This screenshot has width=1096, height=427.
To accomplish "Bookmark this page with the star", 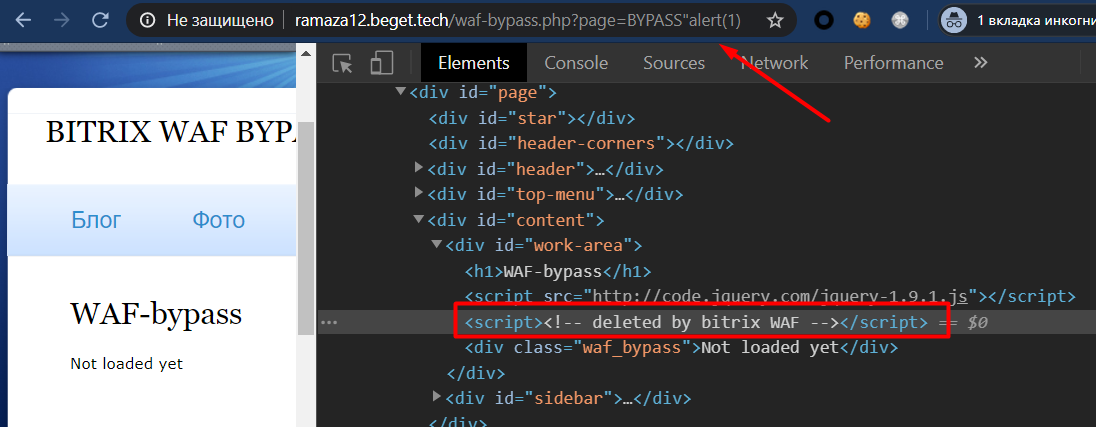I will click(774, 21).
